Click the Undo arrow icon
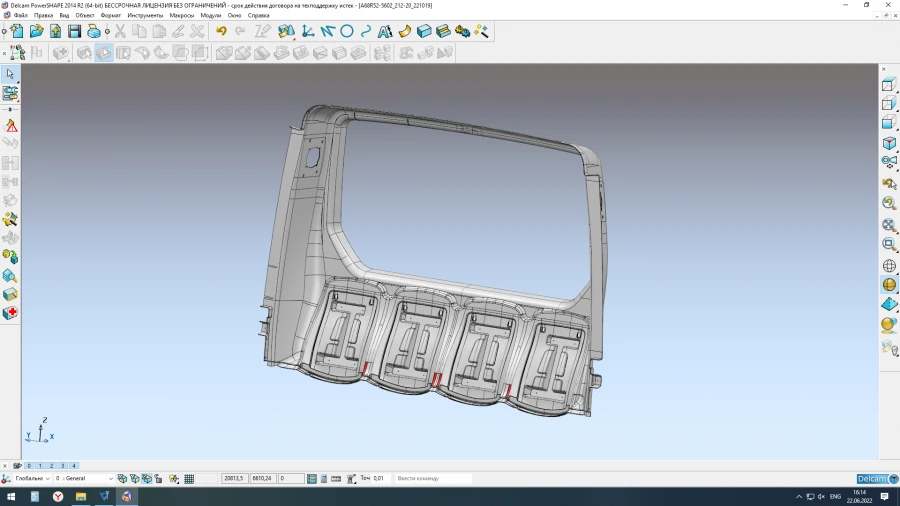 pos(221,32)
